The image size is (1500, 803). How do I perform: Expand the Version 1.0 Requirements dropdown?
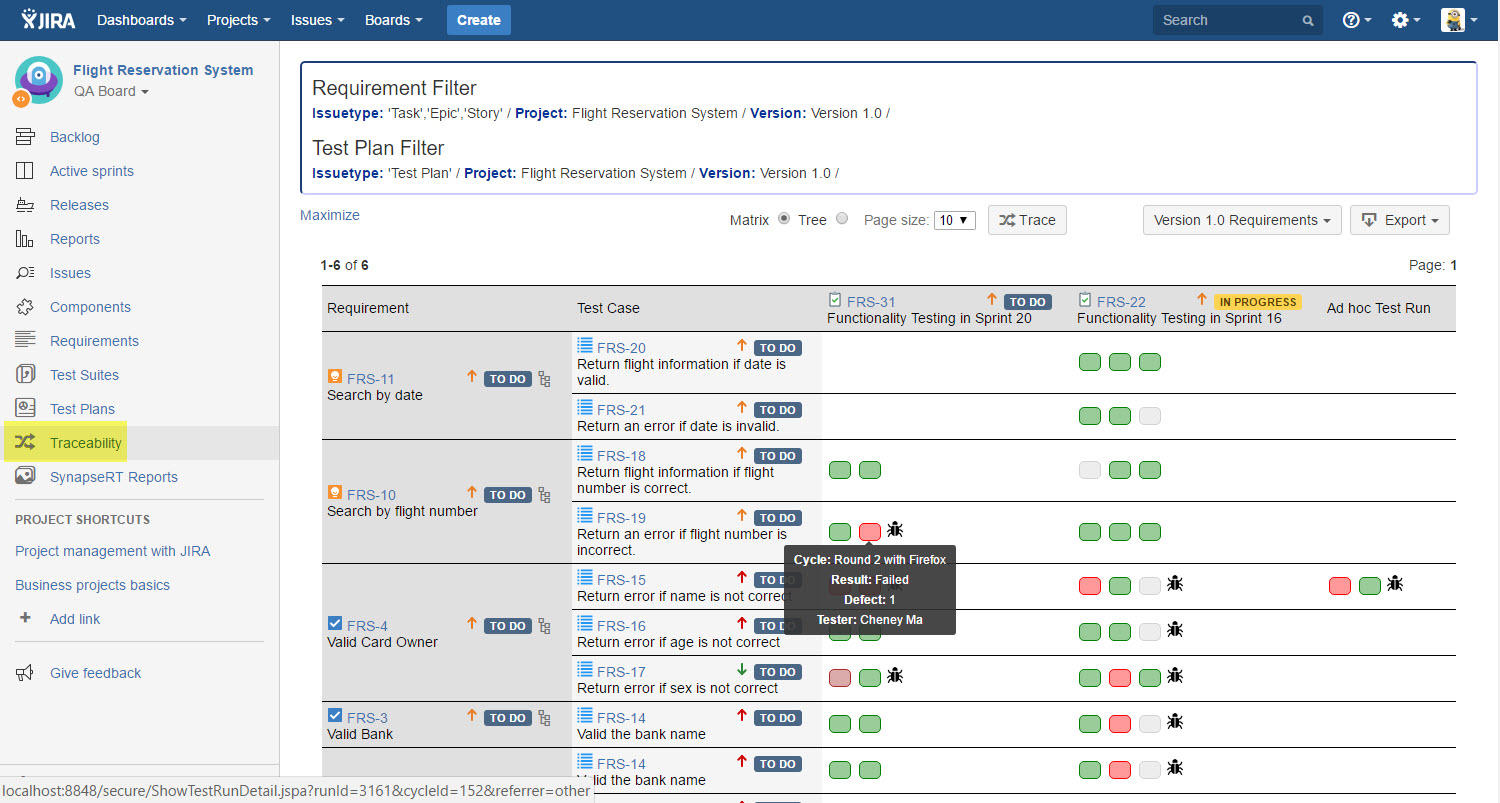(1242, 220)
